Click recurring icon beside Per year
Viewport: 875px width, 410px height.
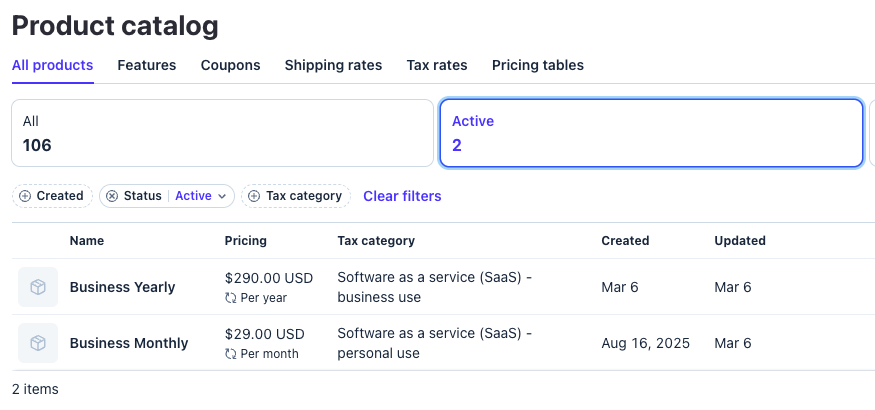click(231, 298)
